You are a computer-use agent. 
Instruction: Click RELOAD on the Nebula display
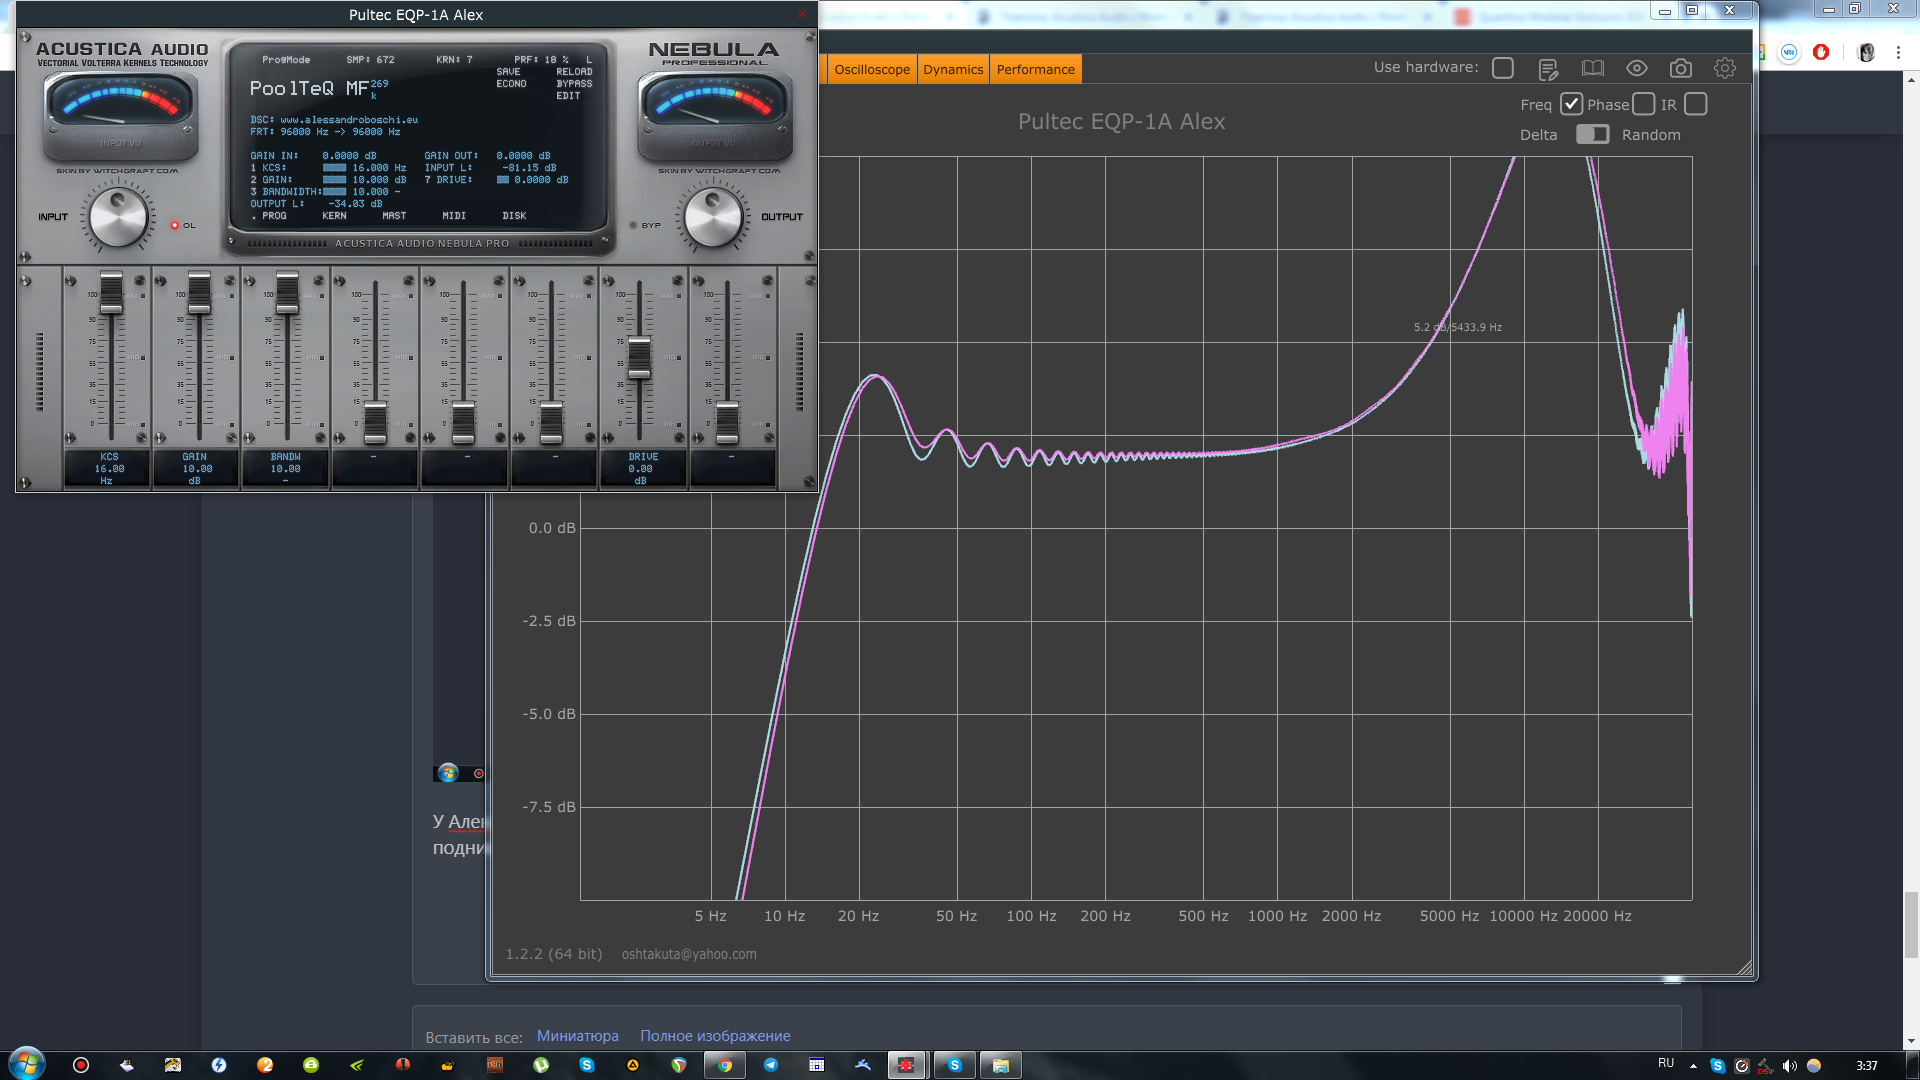(574, 72)
